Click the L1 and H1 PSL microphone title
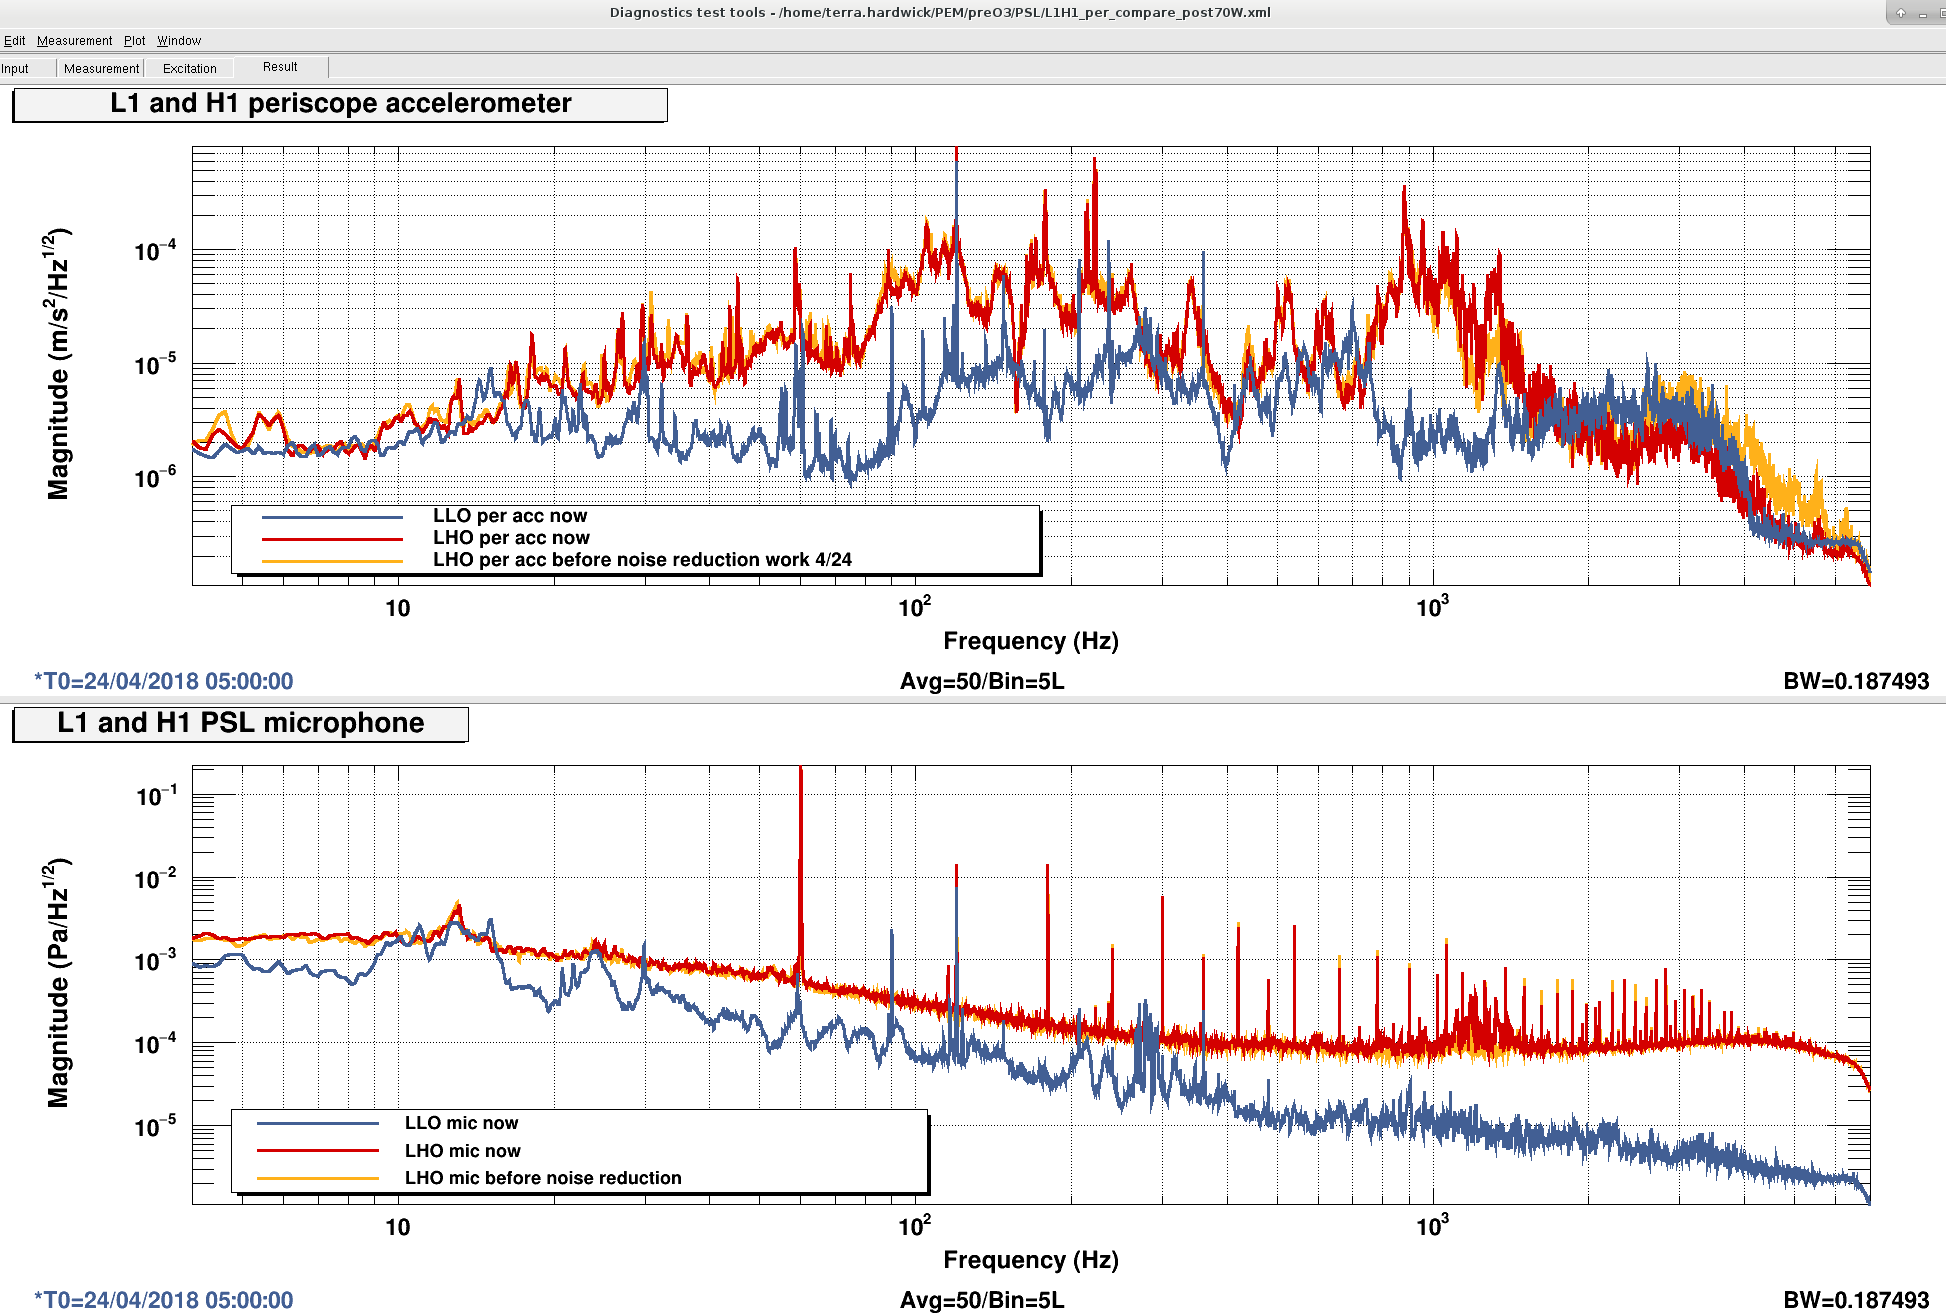 [x=240, y=724]
